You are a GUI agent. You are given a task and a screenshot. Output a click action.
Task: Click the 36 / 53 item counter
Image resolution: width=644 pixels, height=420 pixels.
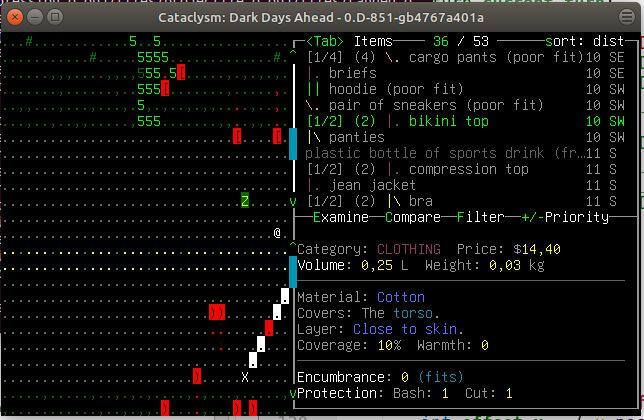coord(460,41)
